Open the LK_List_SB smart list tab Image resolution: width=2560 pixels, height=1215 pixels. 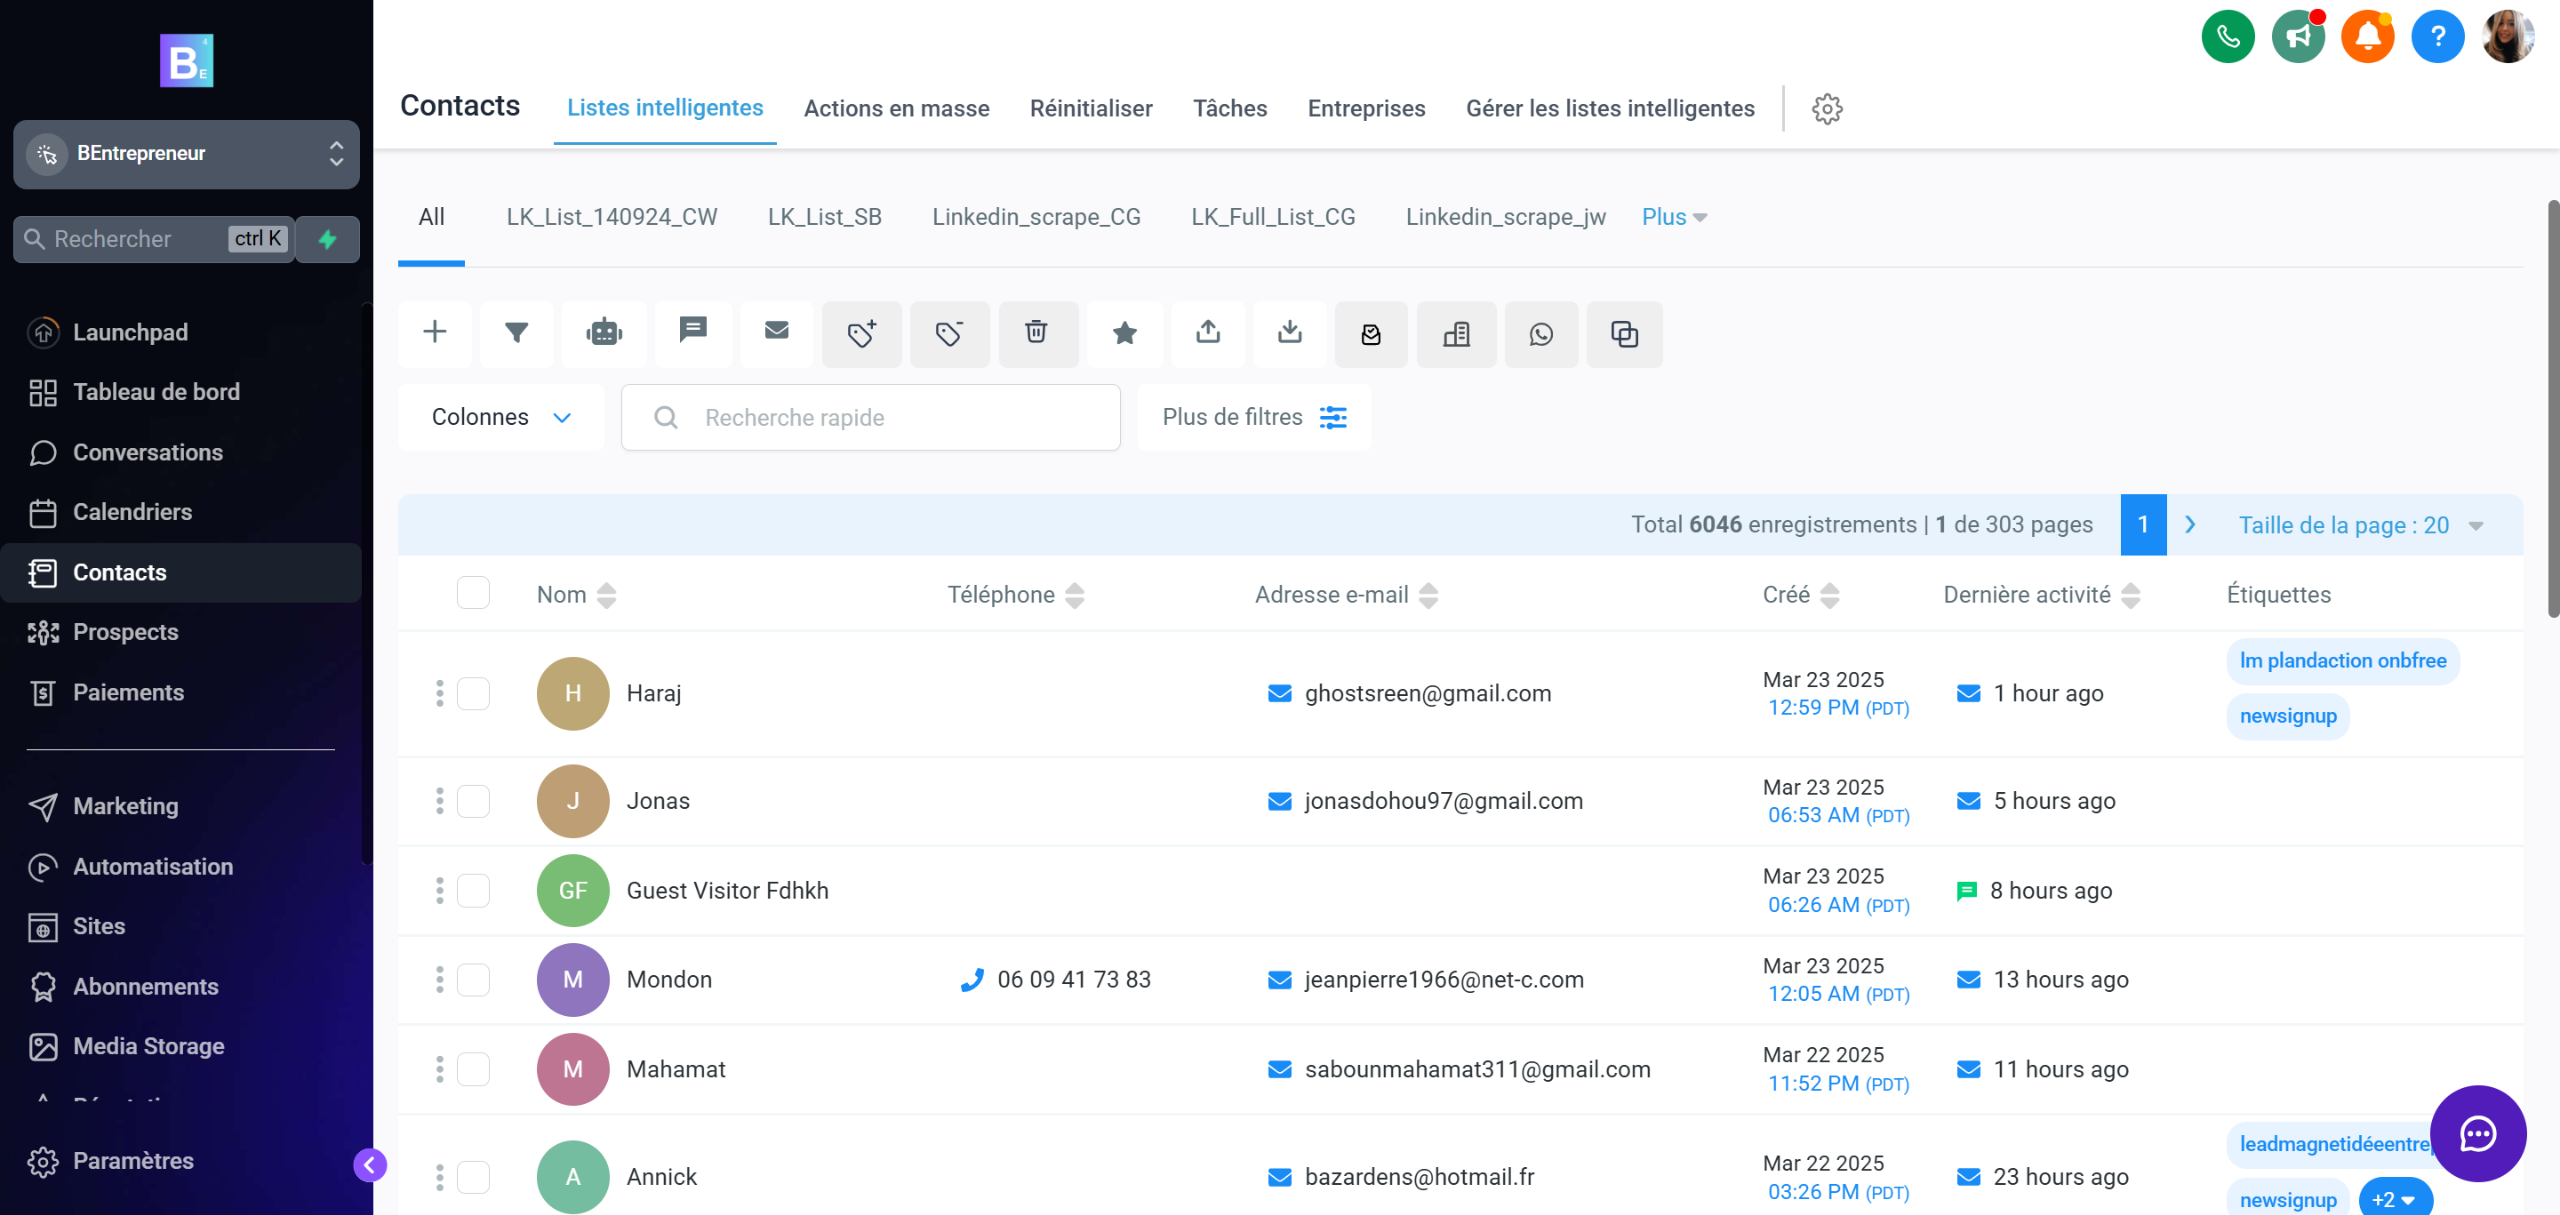824,217
